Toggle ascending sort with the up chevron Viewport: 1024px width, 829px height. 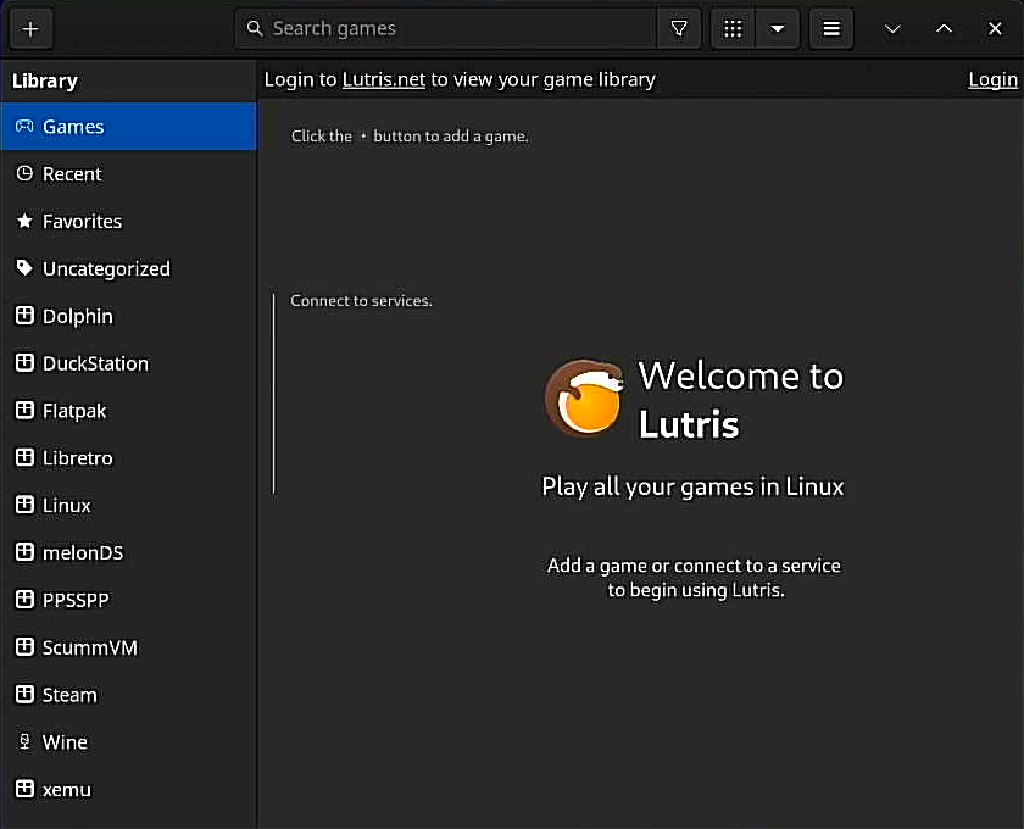coord(943,29)
